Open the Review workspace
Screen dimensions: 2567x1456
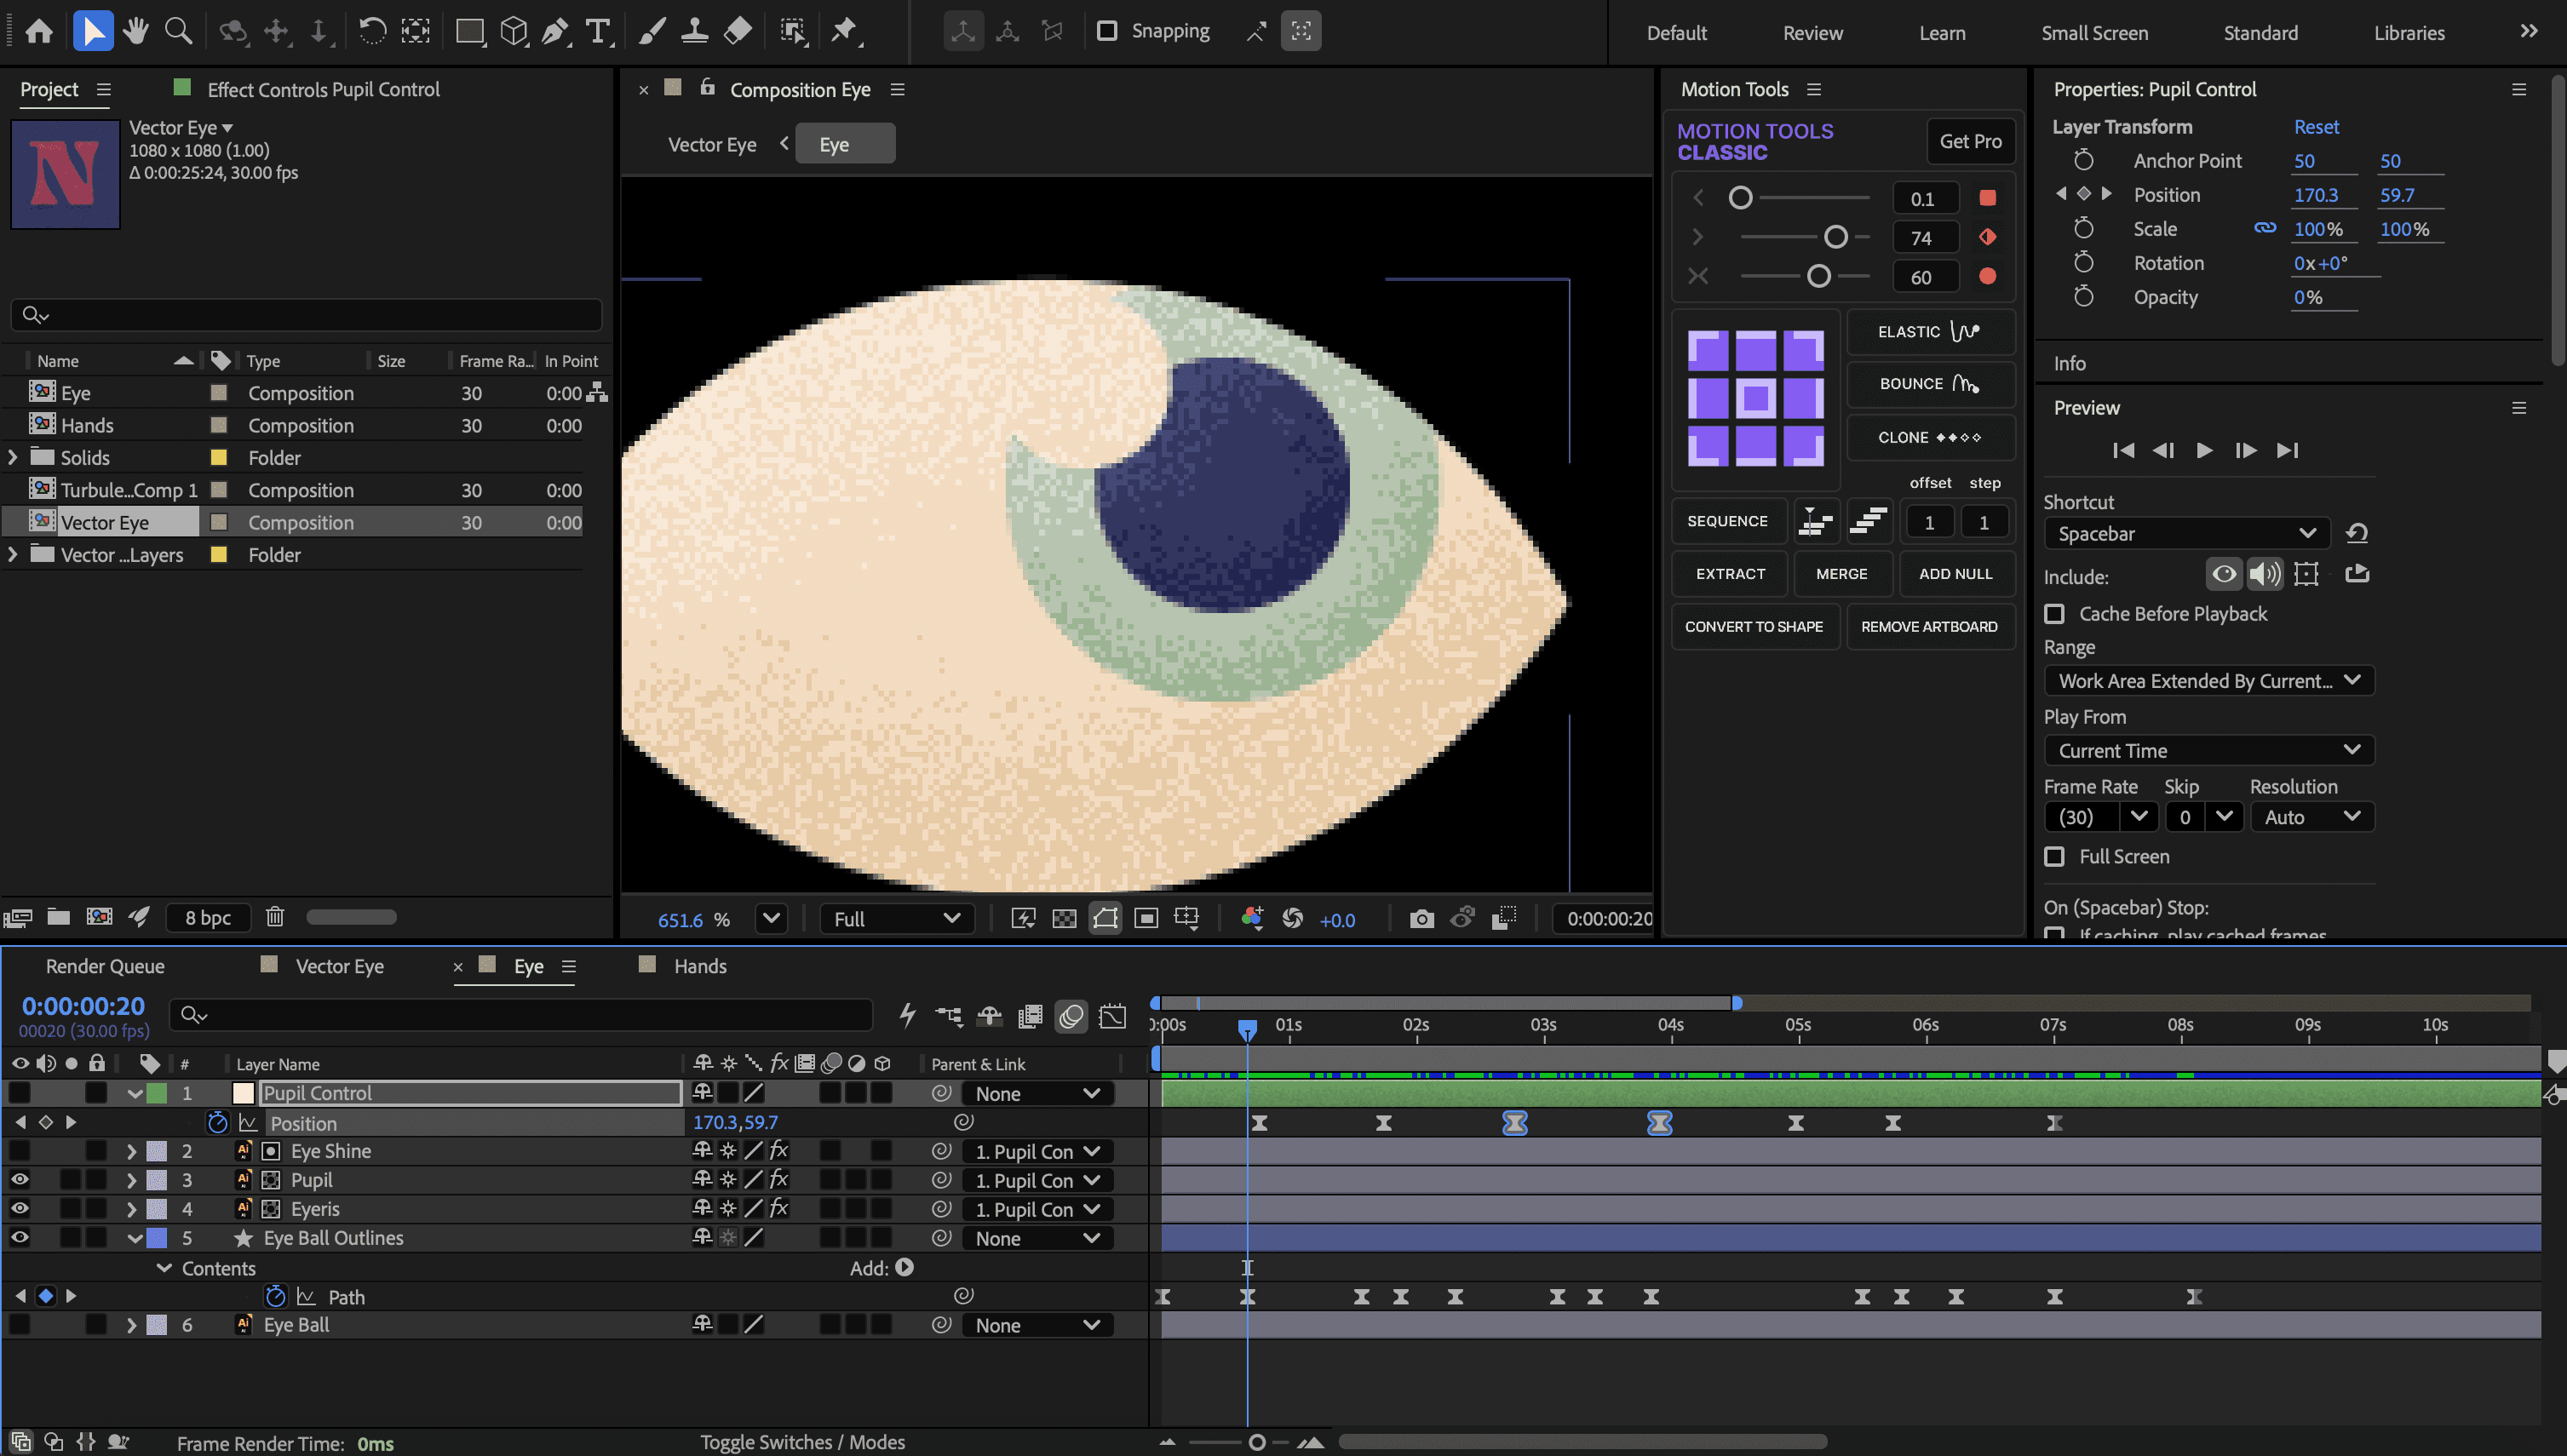click(x=1812, y=32)
